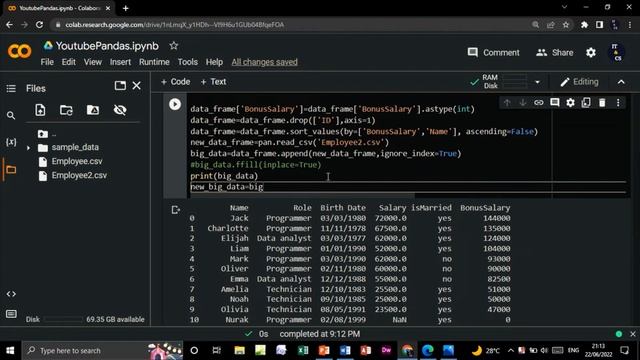
Task: Star the YoutubePandas notebook
Action: click(173, 46)
